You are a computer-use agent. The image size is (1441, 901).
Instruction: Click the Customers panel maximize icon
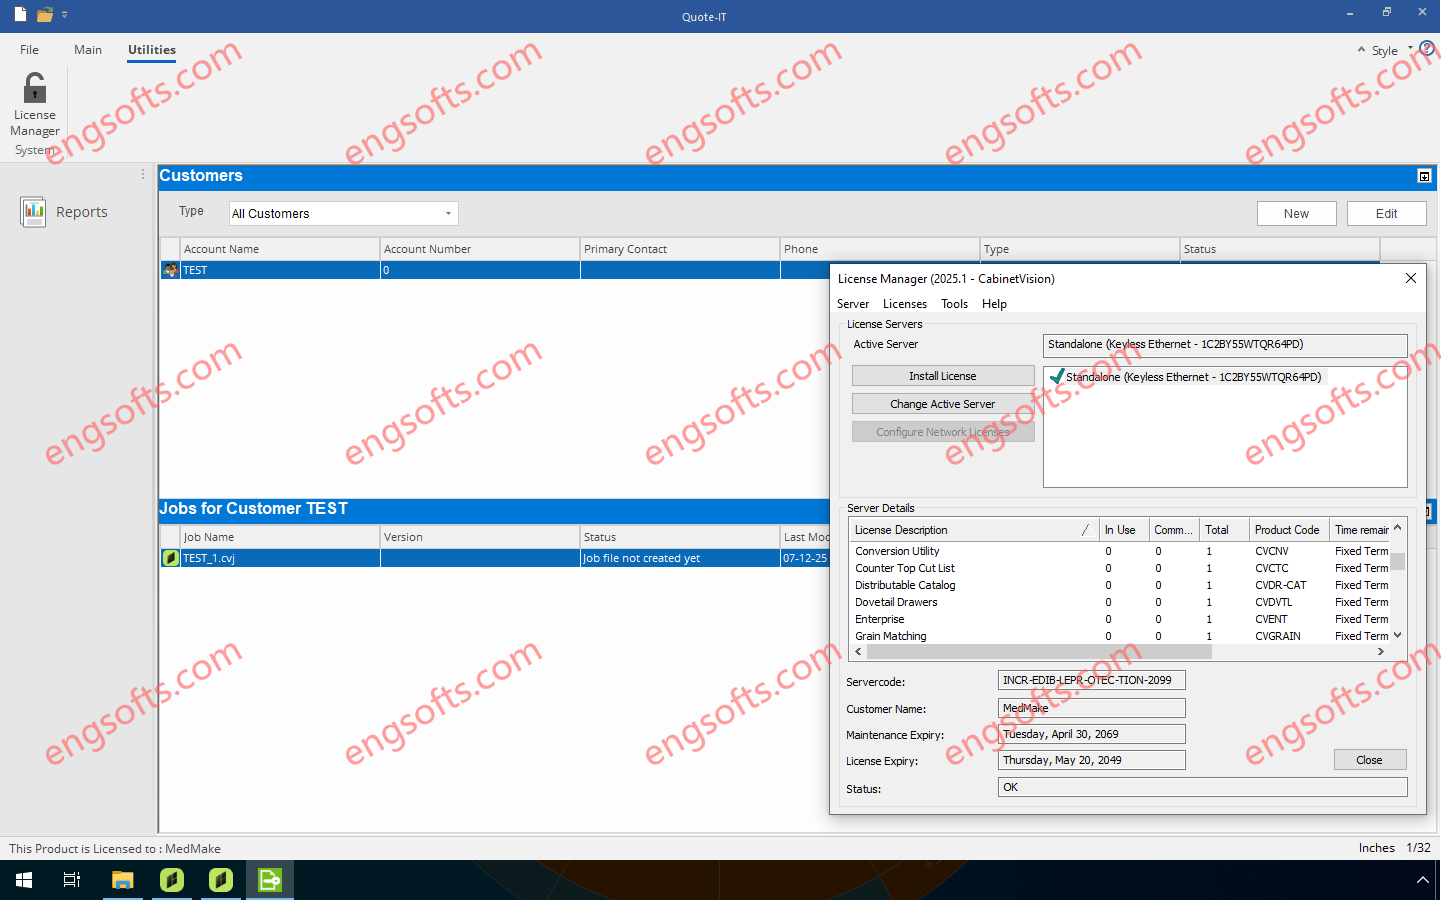1424,176
